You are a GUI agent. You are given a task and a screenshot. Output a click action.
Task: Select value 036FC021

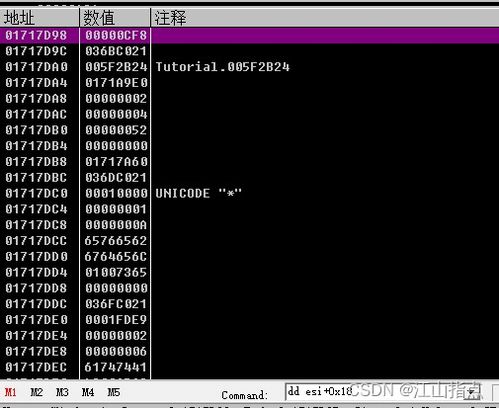coord(116,304)
